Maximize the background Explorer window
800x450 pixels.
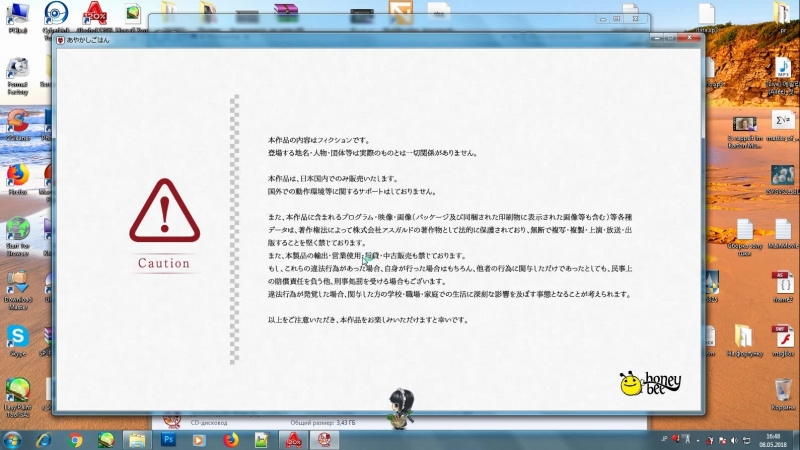tap(616, 18)
